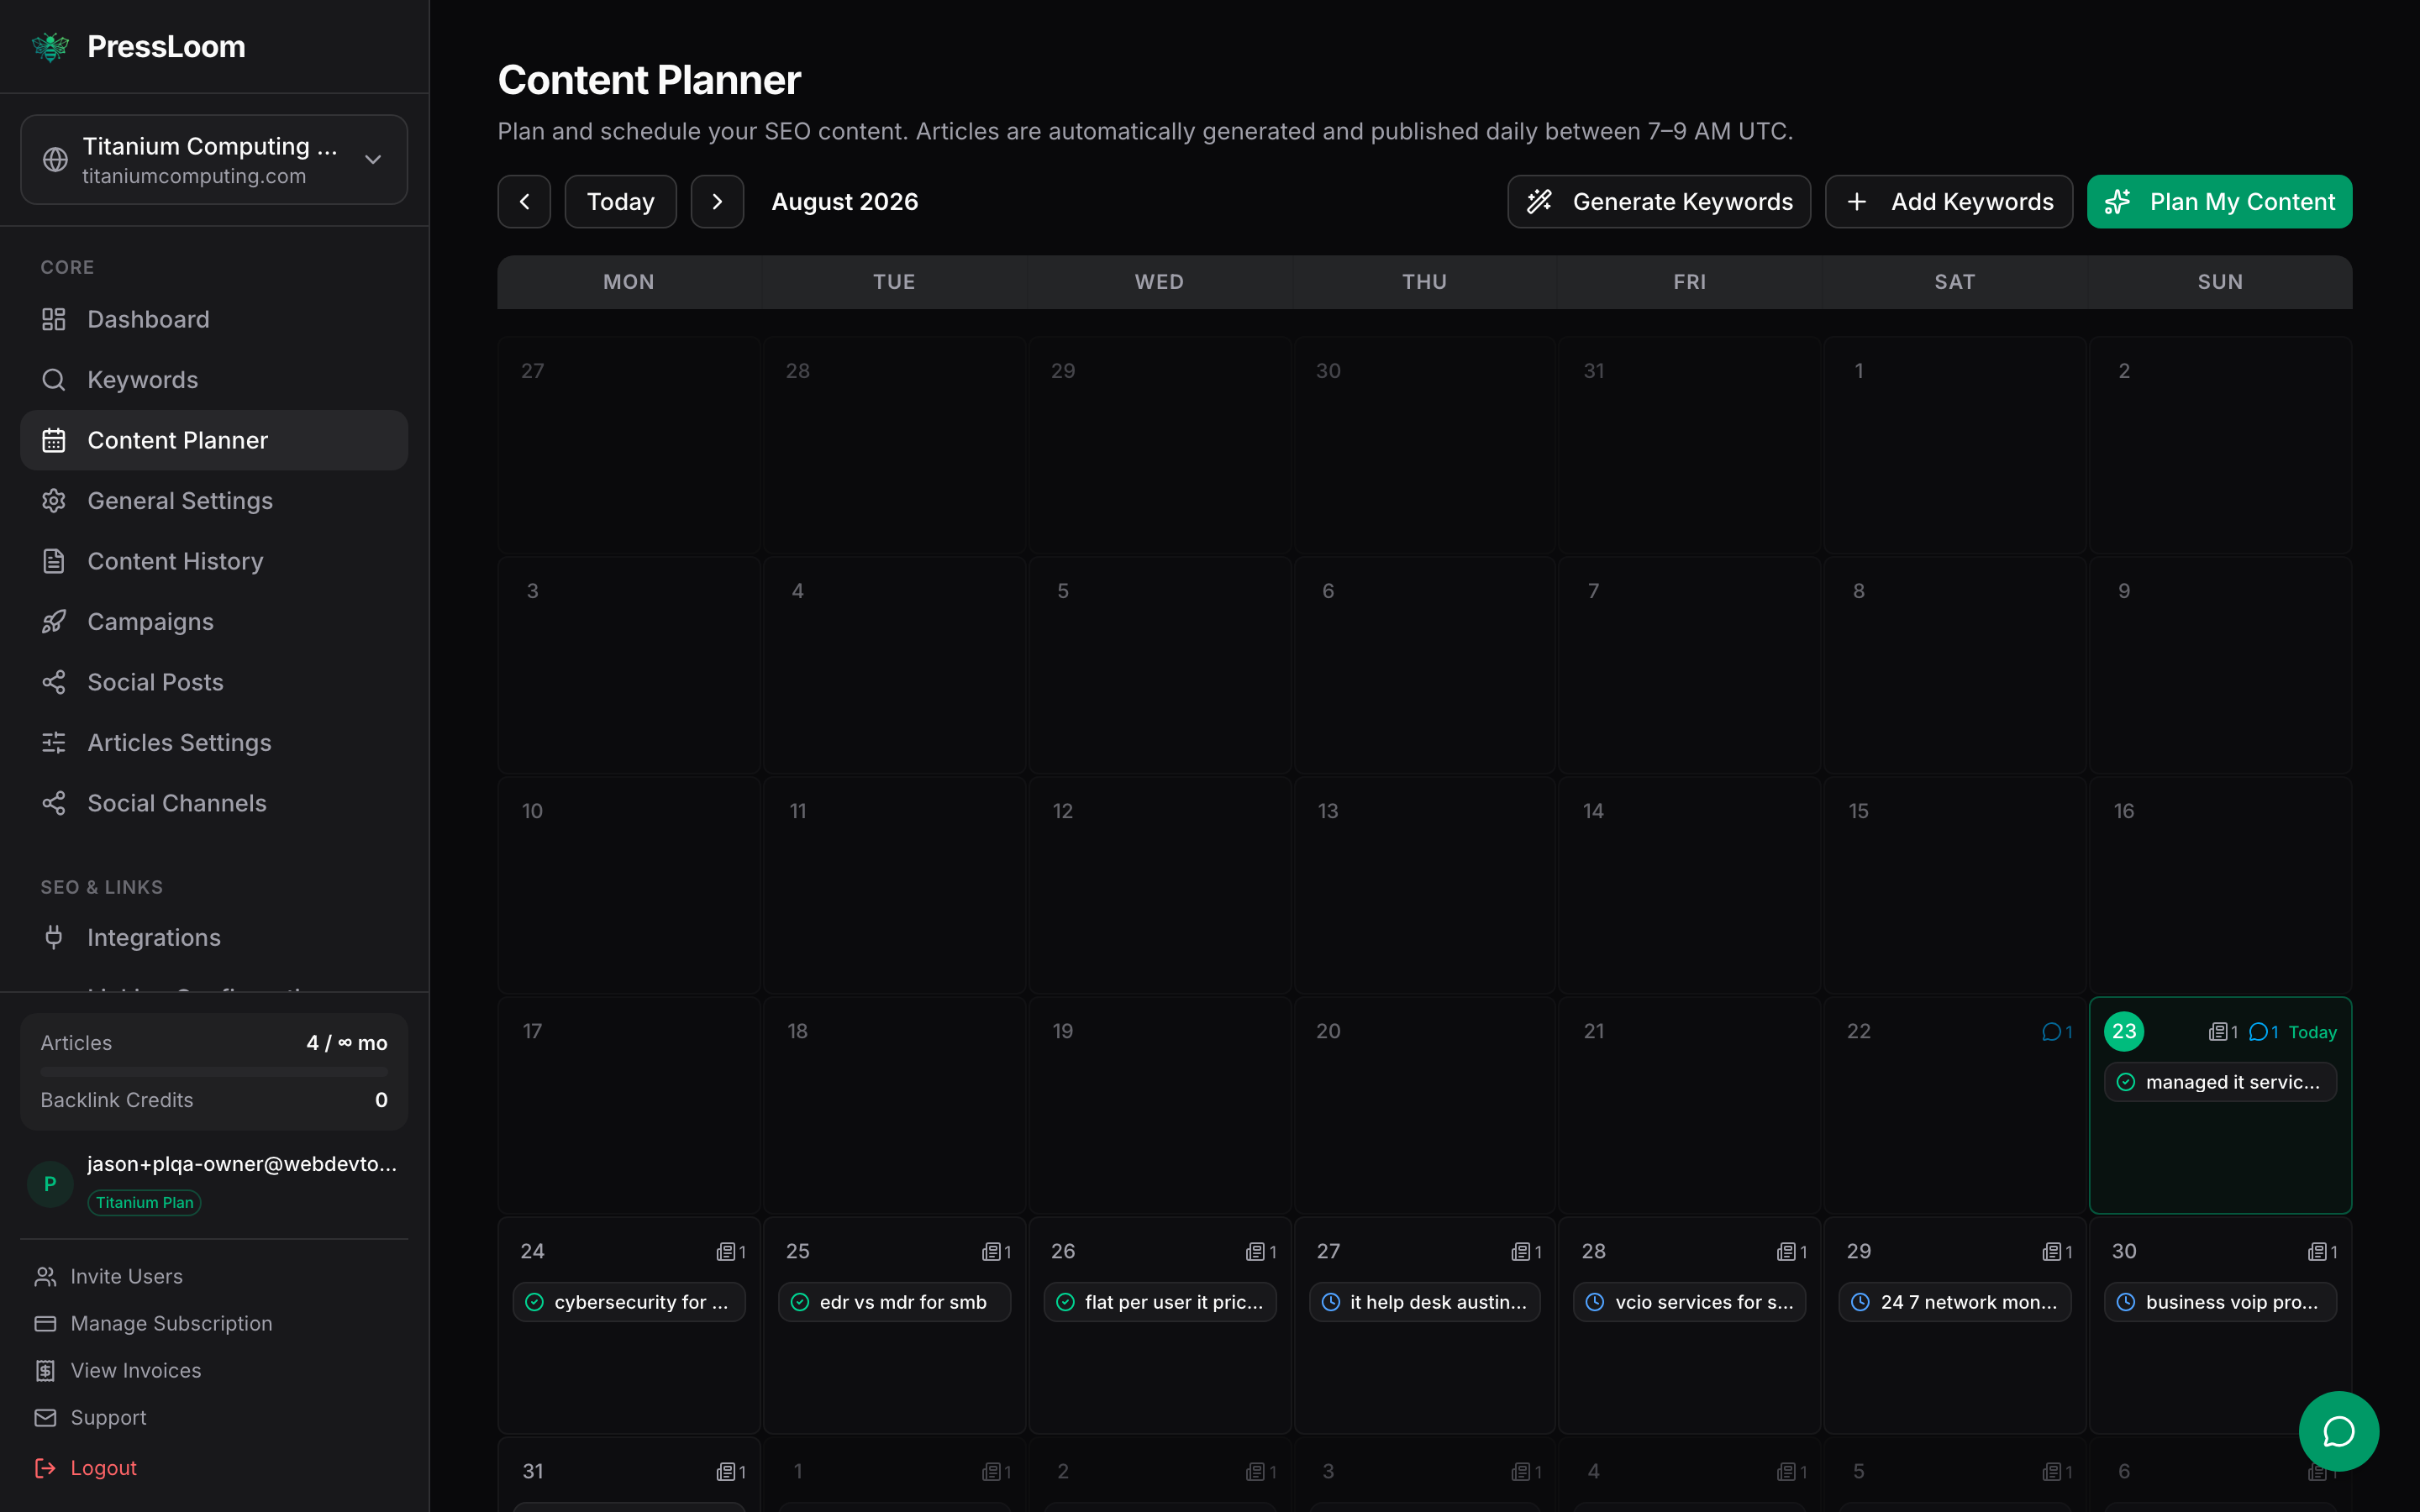Click the article count icon on August 25
Image resolution: width=2420 pixels, height=1512 pixels.
pyautogui.click(x=991, y=1252)
